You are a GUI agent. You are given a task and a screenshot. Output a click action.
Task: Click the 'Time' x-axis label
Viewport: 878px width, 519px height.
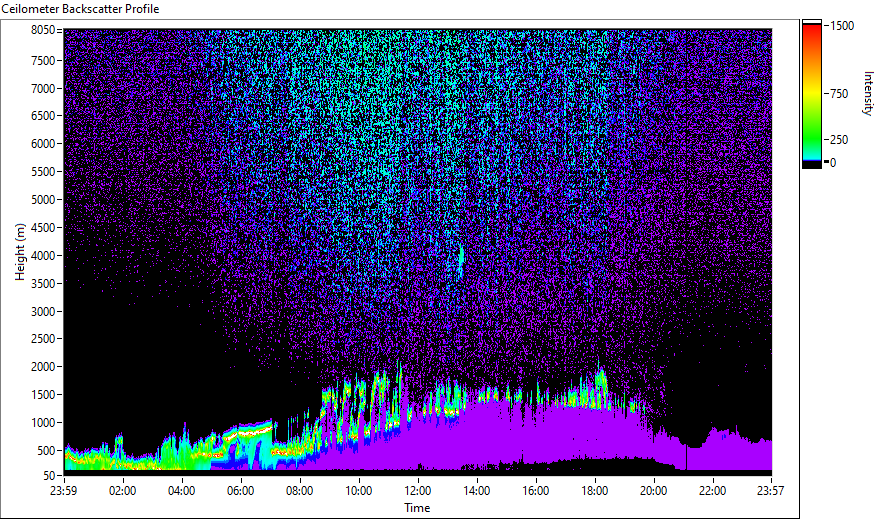click(x=417, y=508)
